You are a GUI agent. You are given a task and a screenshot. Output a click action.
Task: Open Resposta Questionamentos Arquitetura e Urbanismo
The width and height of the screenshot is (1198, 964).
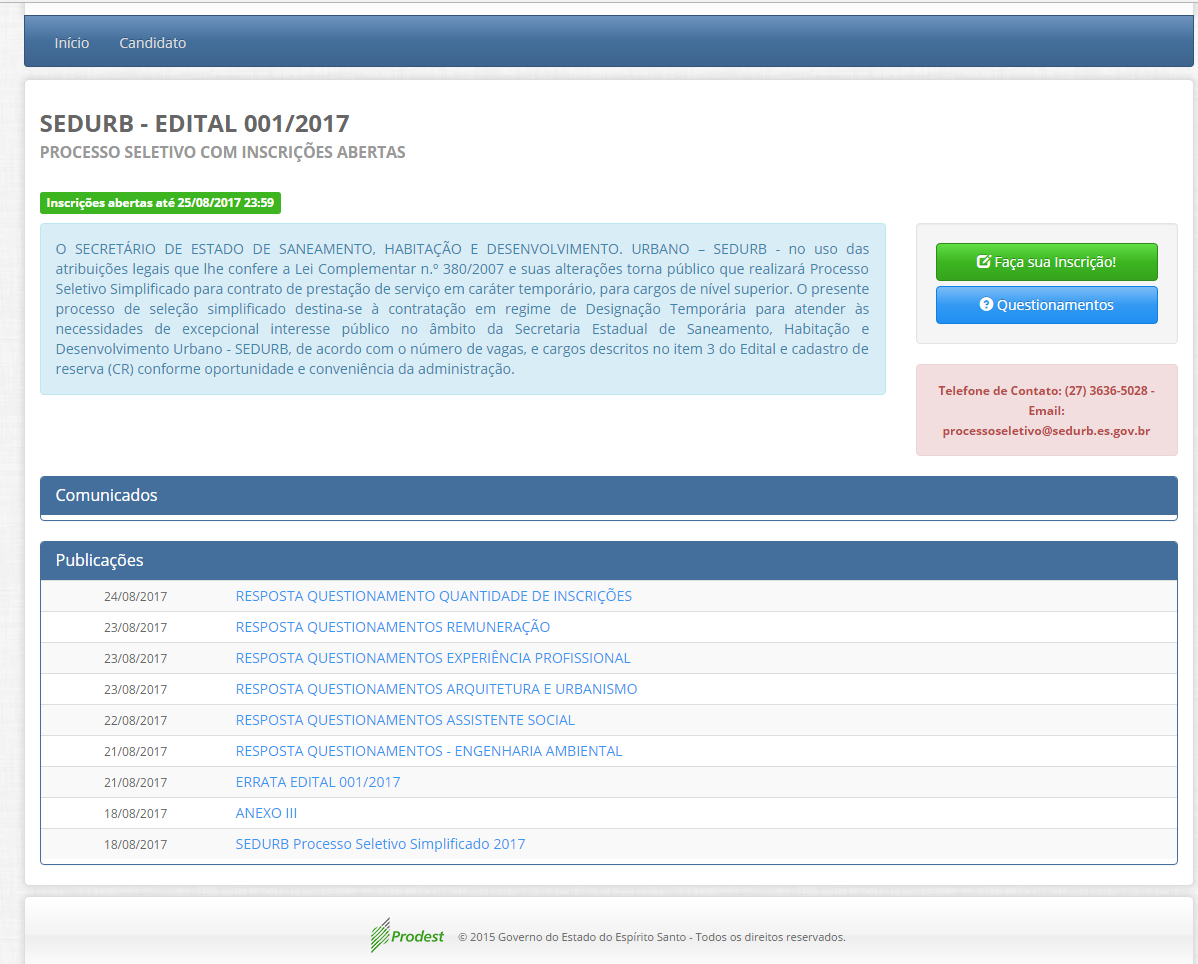436,689
